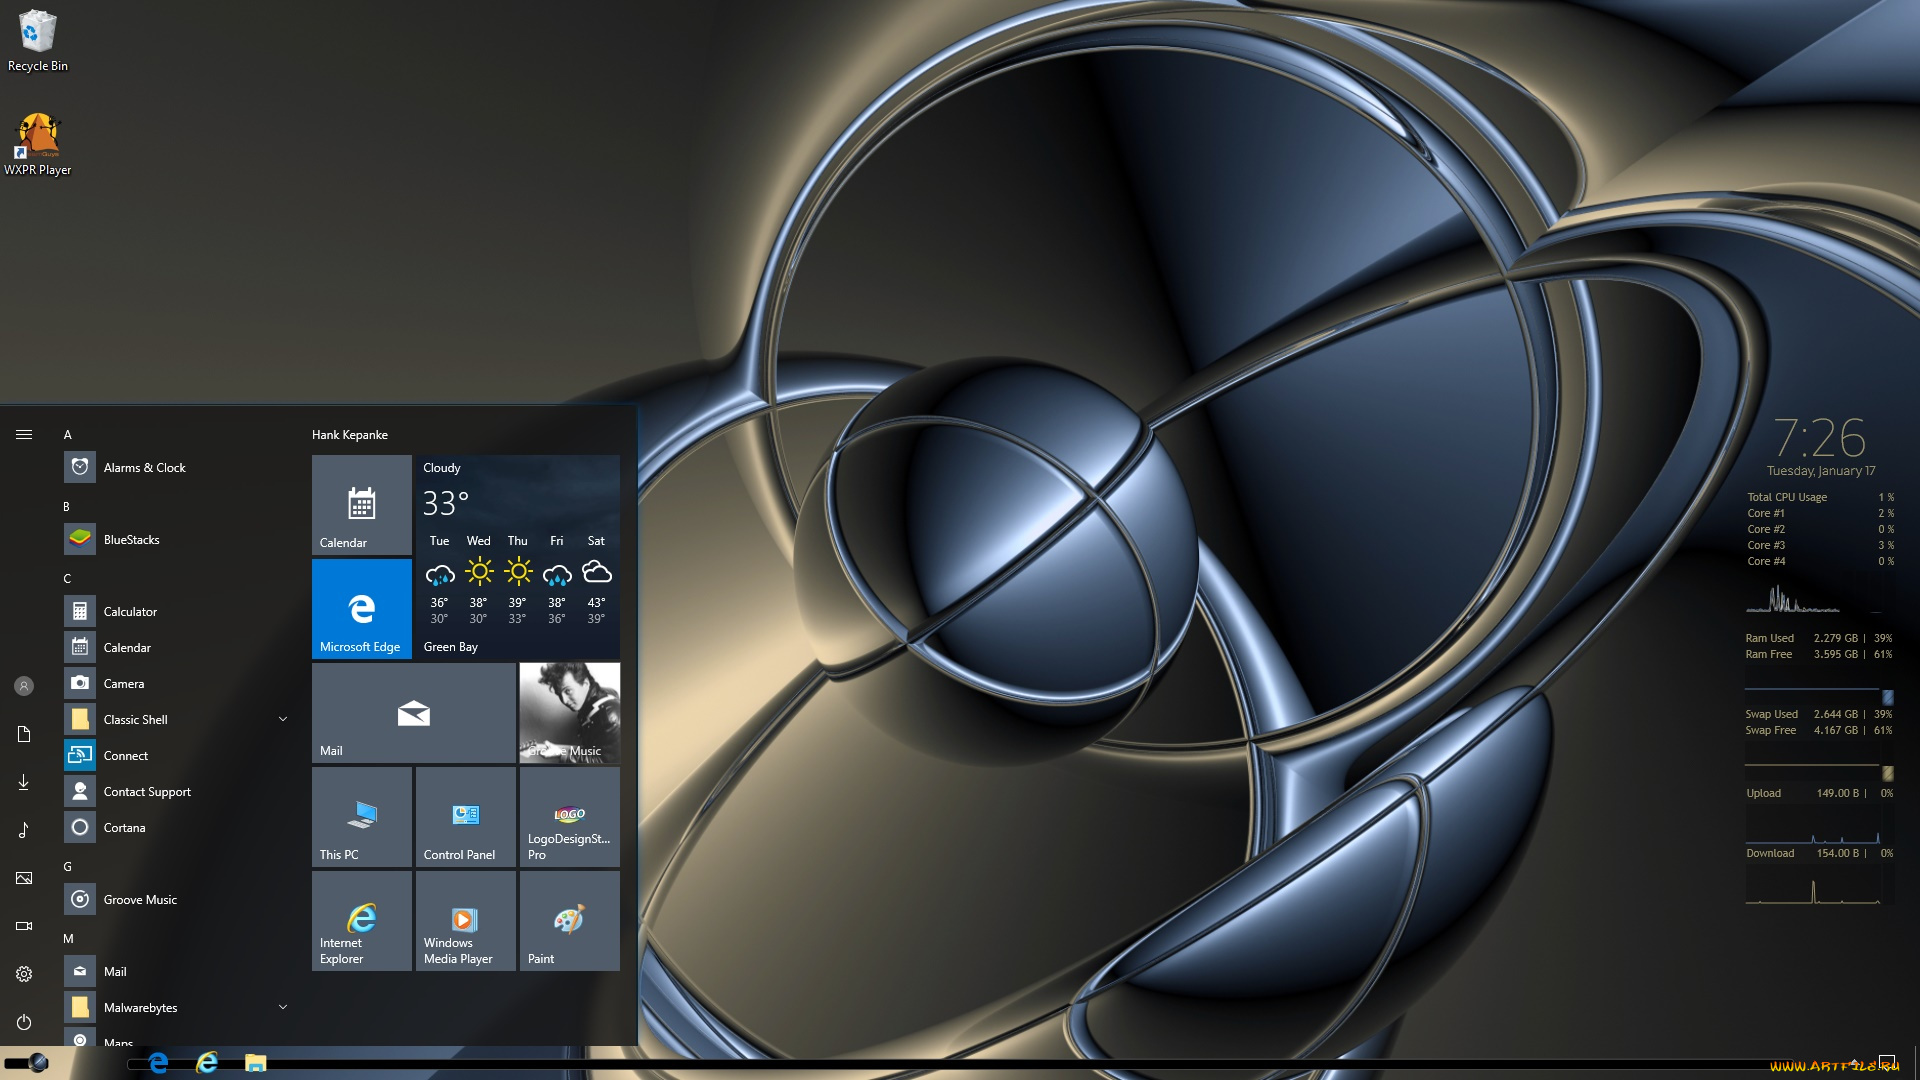Open the This PC tile
The height and width of the screenshot is (1080, 1920).
pyautogui.click(x=361, y=816)
